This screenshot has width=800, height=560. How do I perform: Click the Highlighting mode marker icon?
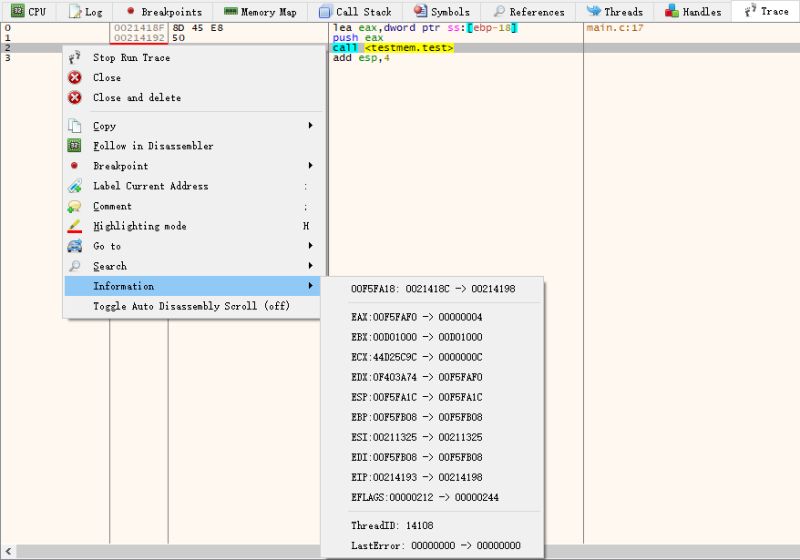pyautogui.click(x=74, y=226)
